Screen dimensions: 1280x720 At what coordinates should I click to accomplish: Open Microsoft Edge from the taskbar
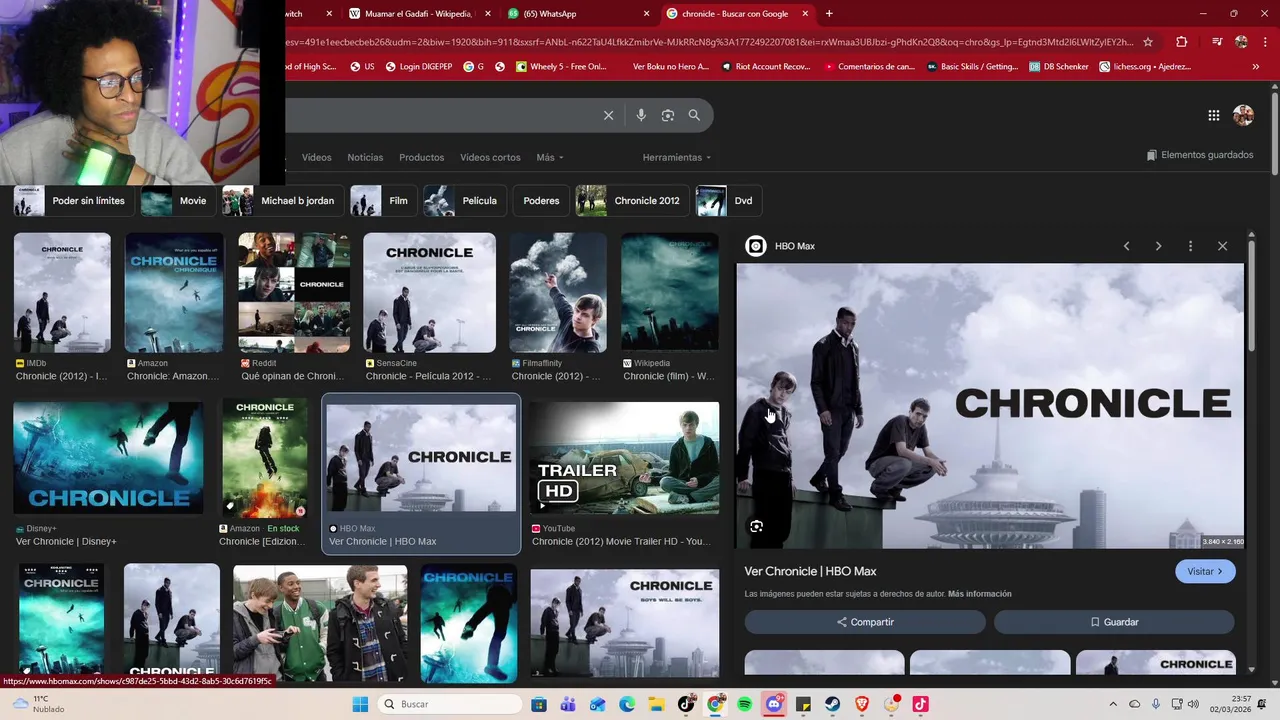point(627,704)
